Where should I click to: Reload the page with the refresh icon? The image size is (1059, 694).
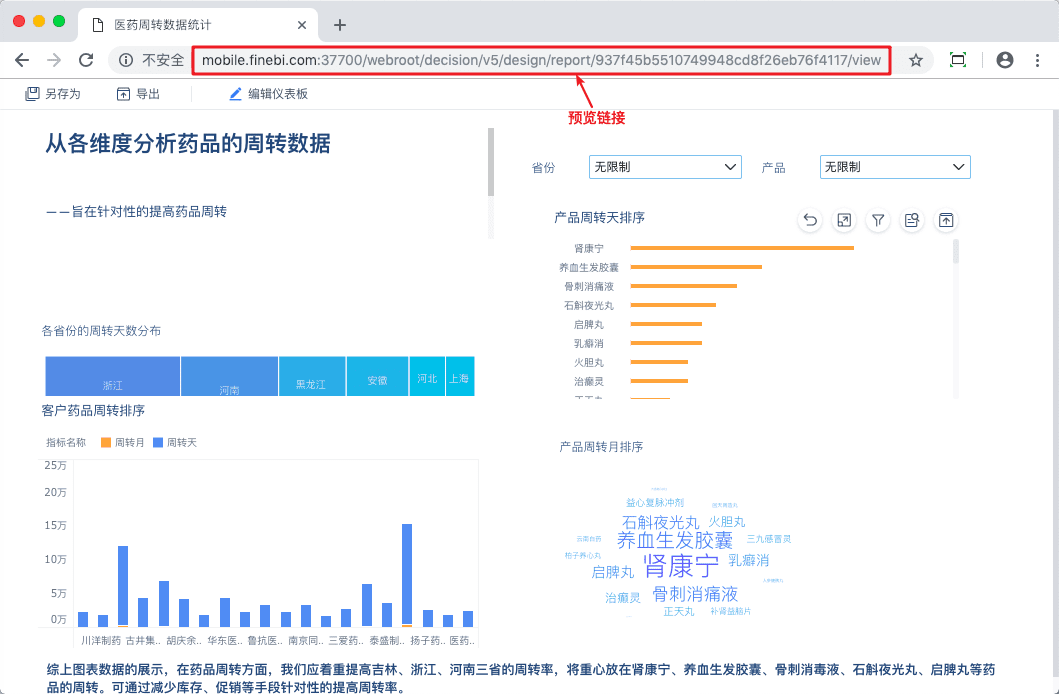(x=86, y=60)
